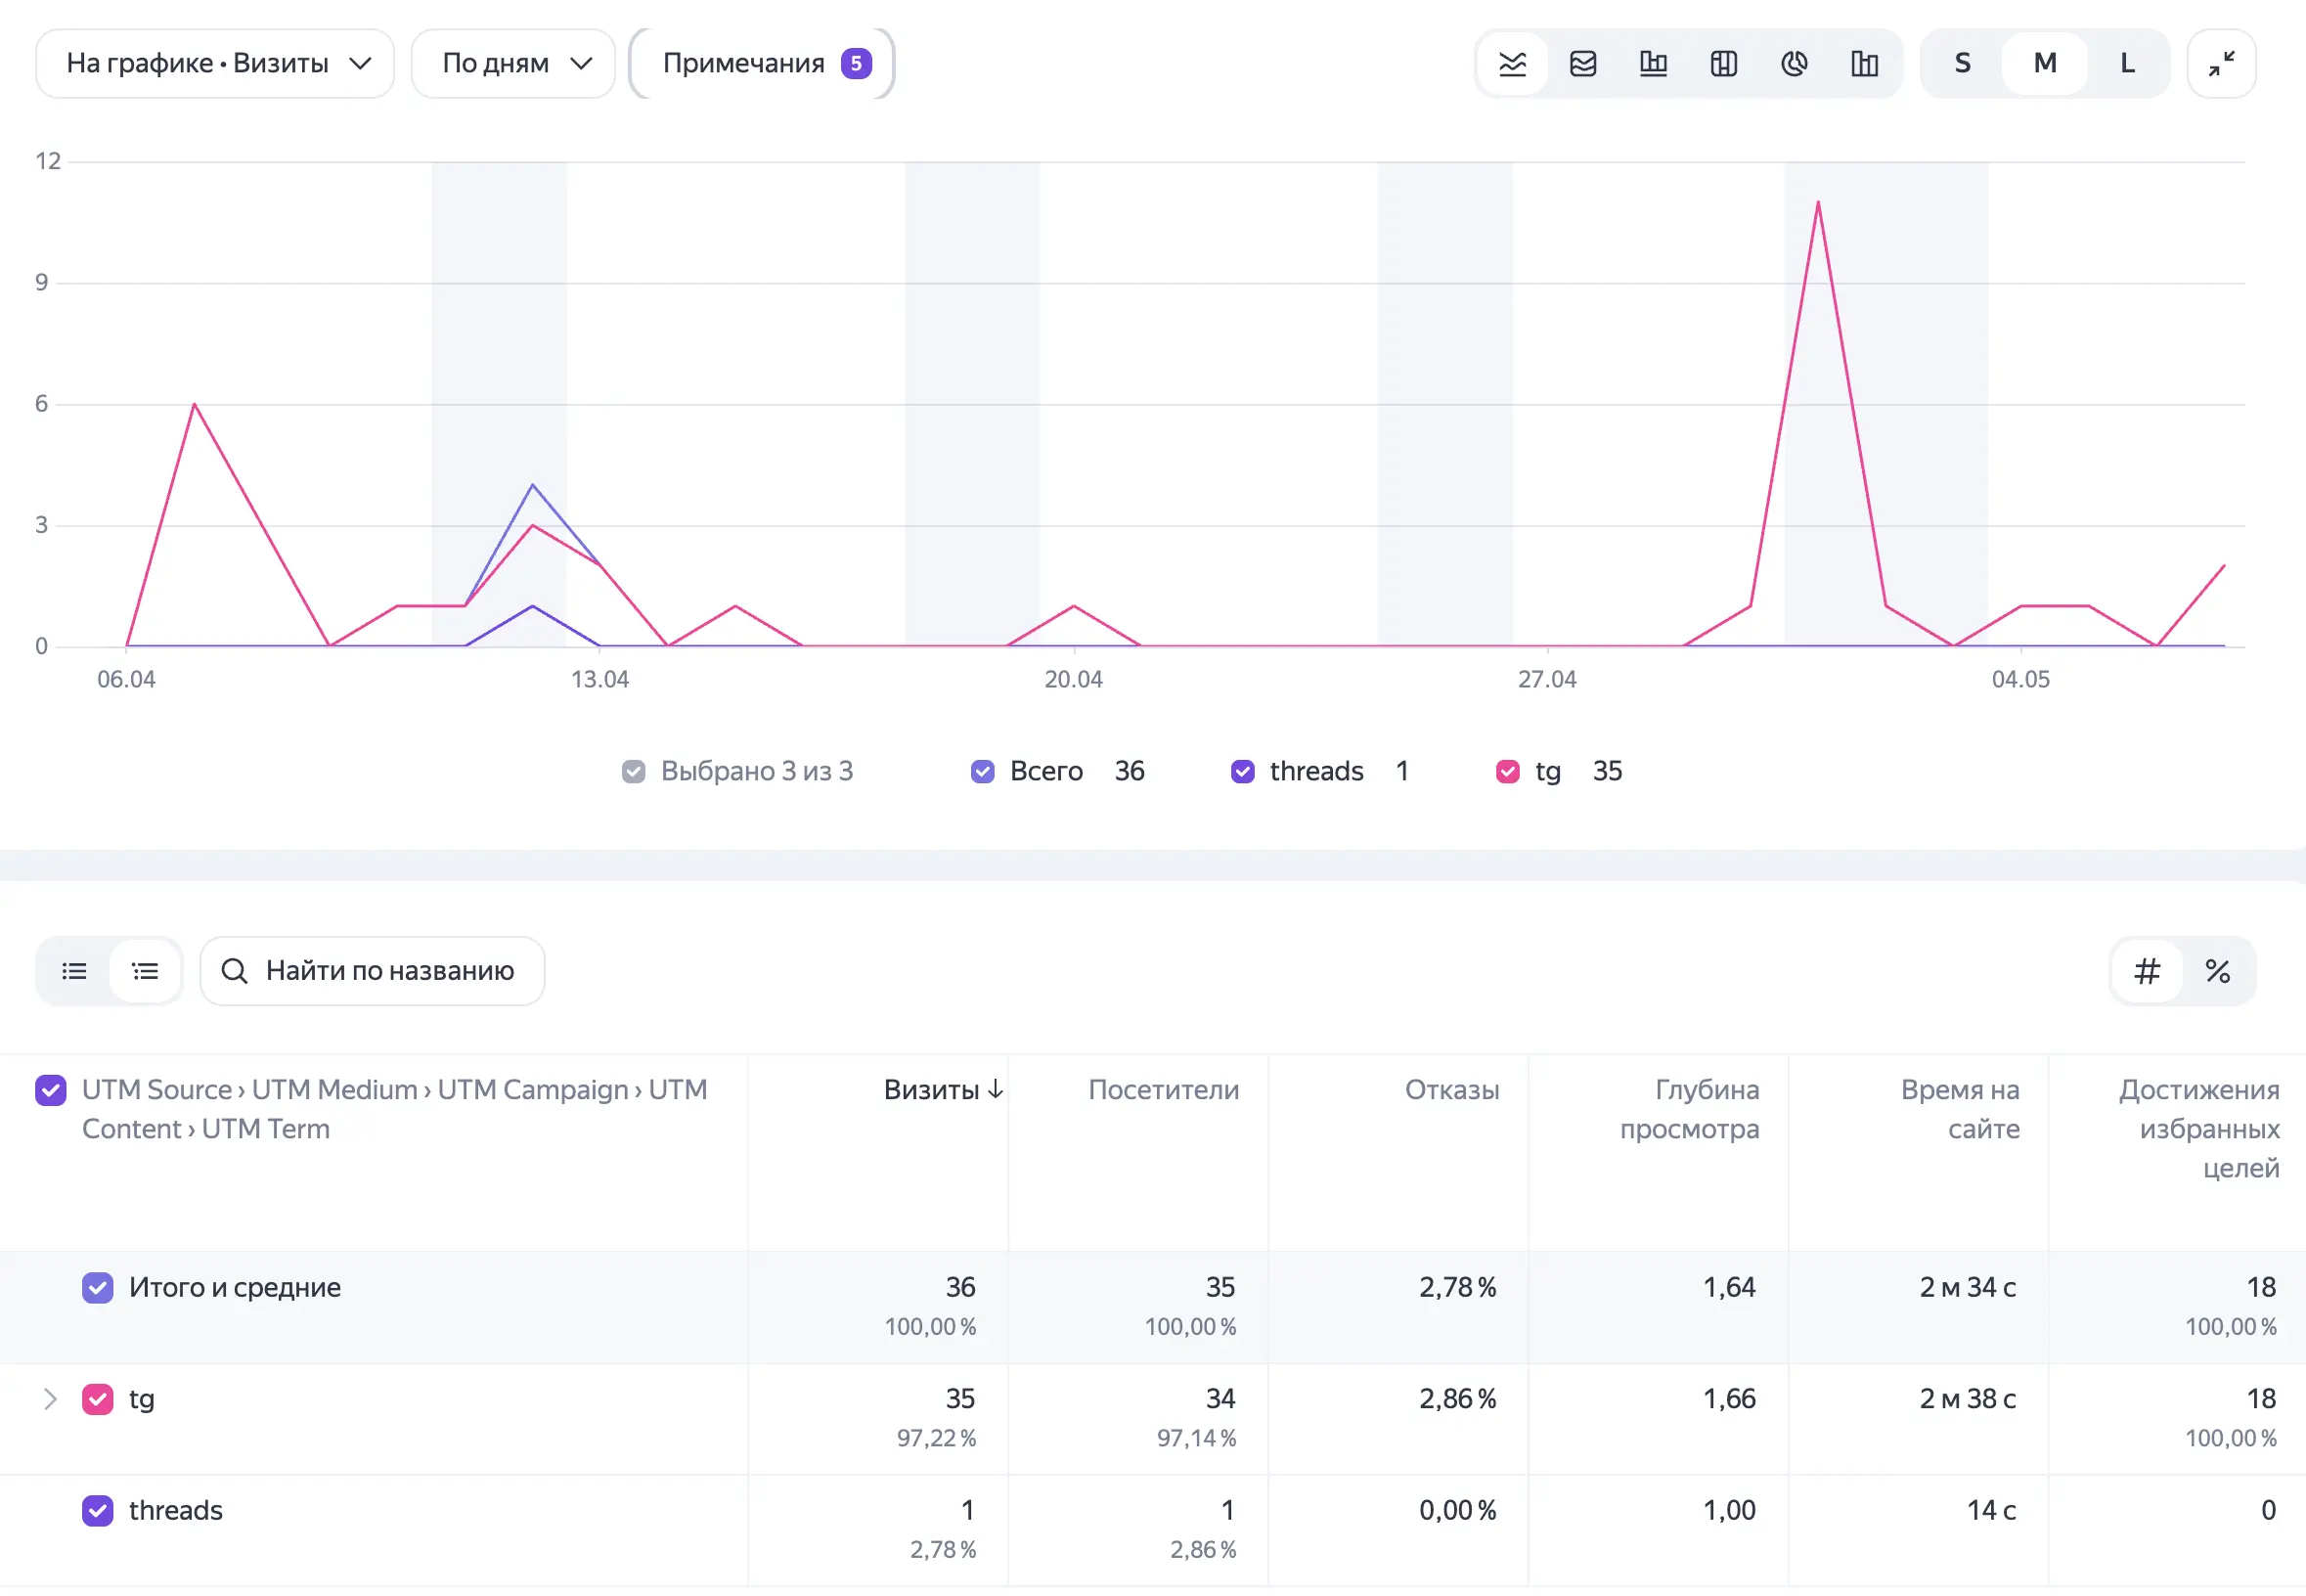This screenshot has width=2306, height=1596.
Task: Uncheck the Итого и средние checkbox
Action: tap(97, 1287)
